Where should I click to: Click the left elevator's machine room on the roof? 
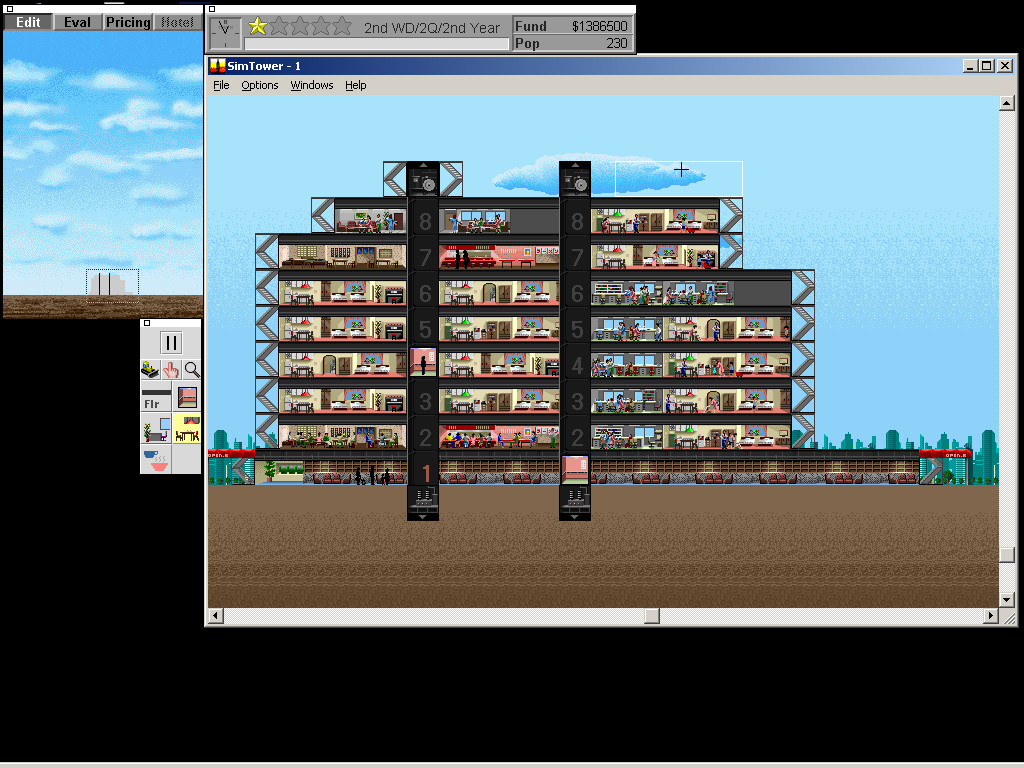(x=423, y=182)
